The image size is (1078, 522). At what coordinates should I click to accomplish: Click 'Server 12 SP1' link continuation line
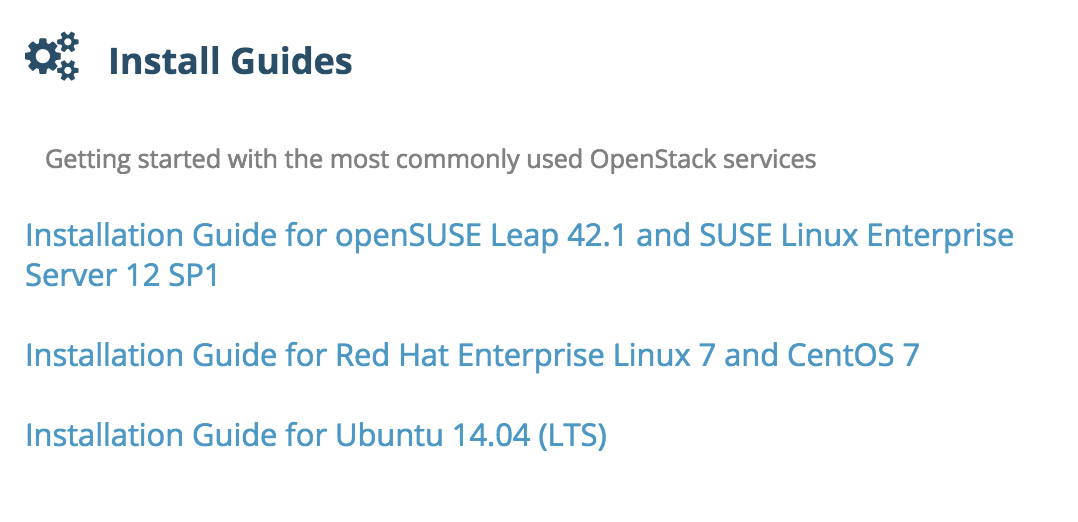(x=122, y=275)
